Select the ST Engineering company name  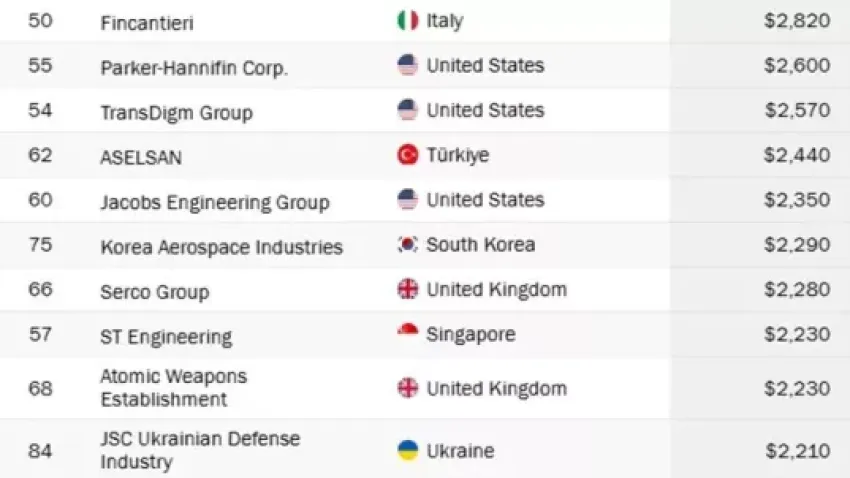pyautogui.click(x=165, y=337)
